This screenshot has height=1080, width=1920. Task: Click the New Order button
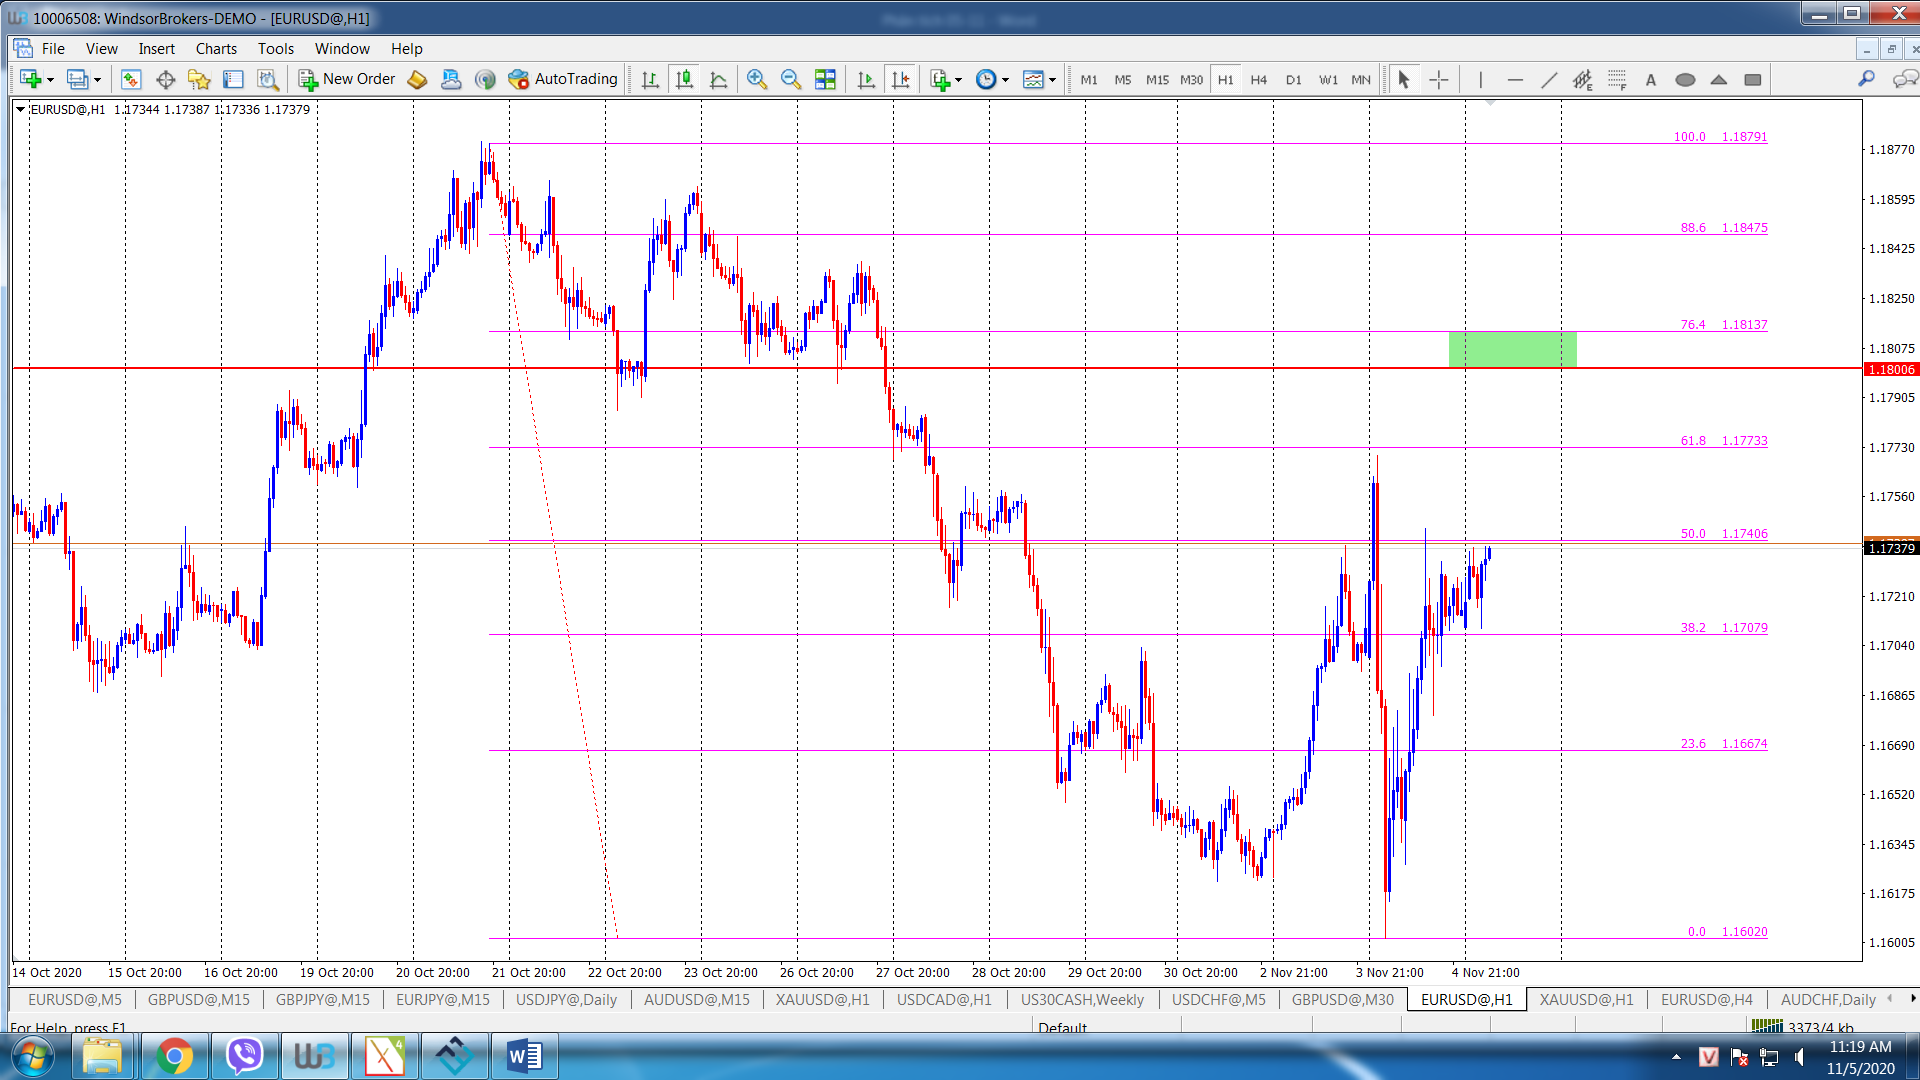tap(347, 79)
